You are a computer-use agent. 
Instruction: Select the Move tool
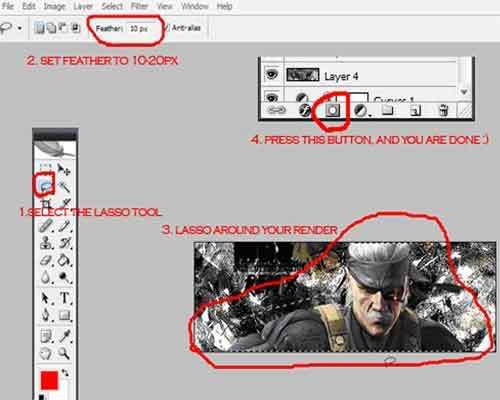[x=64, y=170]
